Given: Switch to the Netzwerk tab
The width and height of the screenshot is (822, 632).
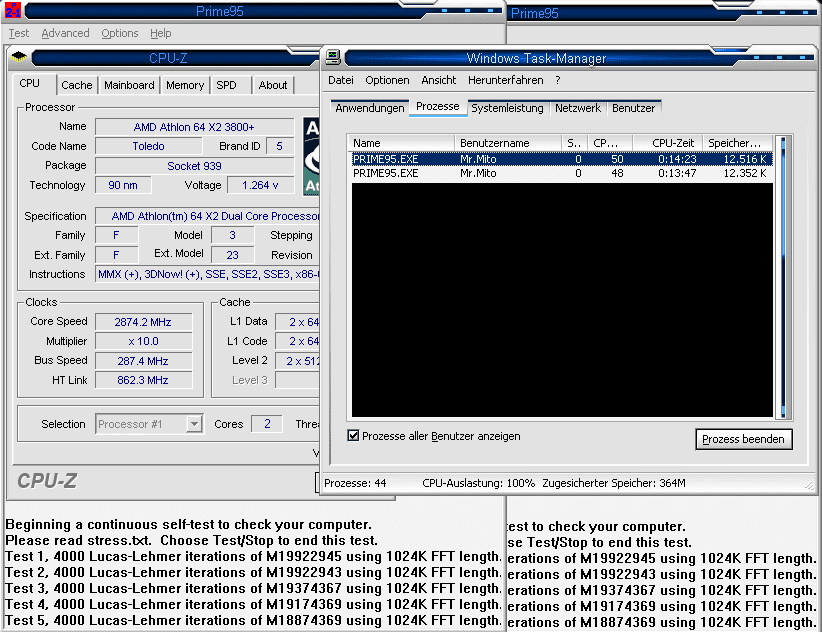Looking at the screenshot, I should [578, 108].
